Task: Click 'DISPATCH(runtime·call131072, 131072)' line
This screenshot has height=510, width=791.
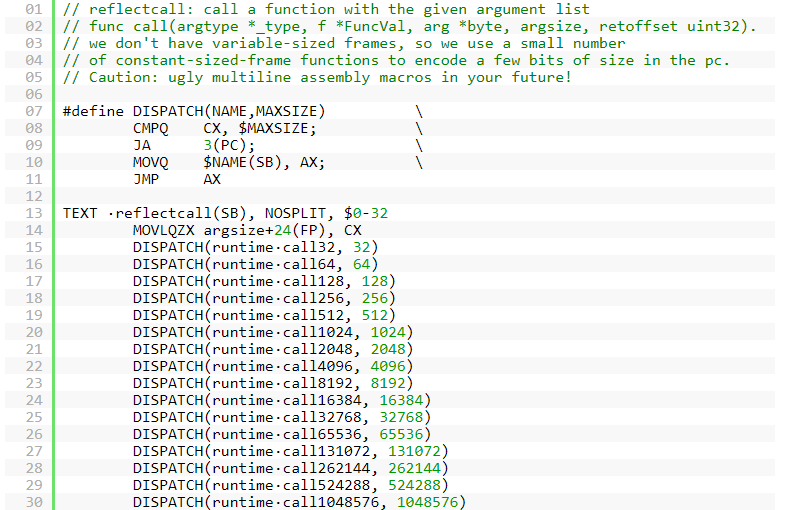Action: (291, 451)
